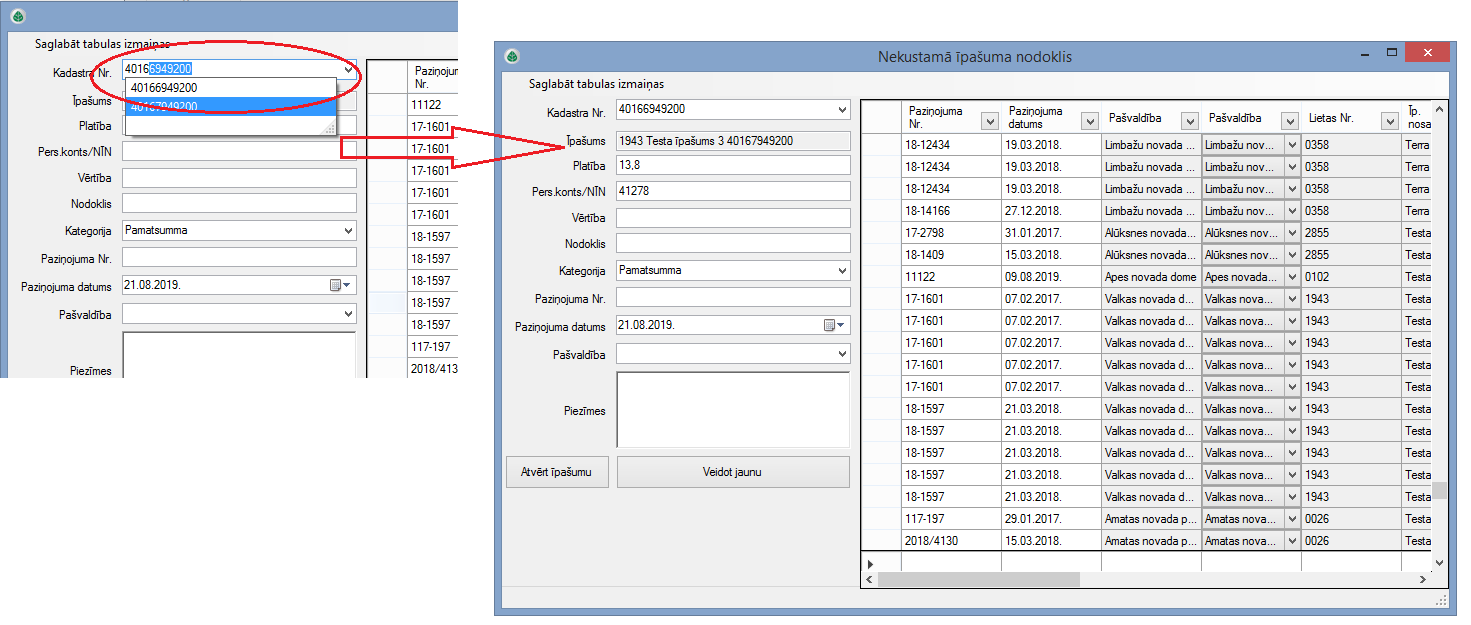Expand Kategorija dropdown showing Pamatsumma in main window
The image size is (1471, 625).
click(840, 270)
